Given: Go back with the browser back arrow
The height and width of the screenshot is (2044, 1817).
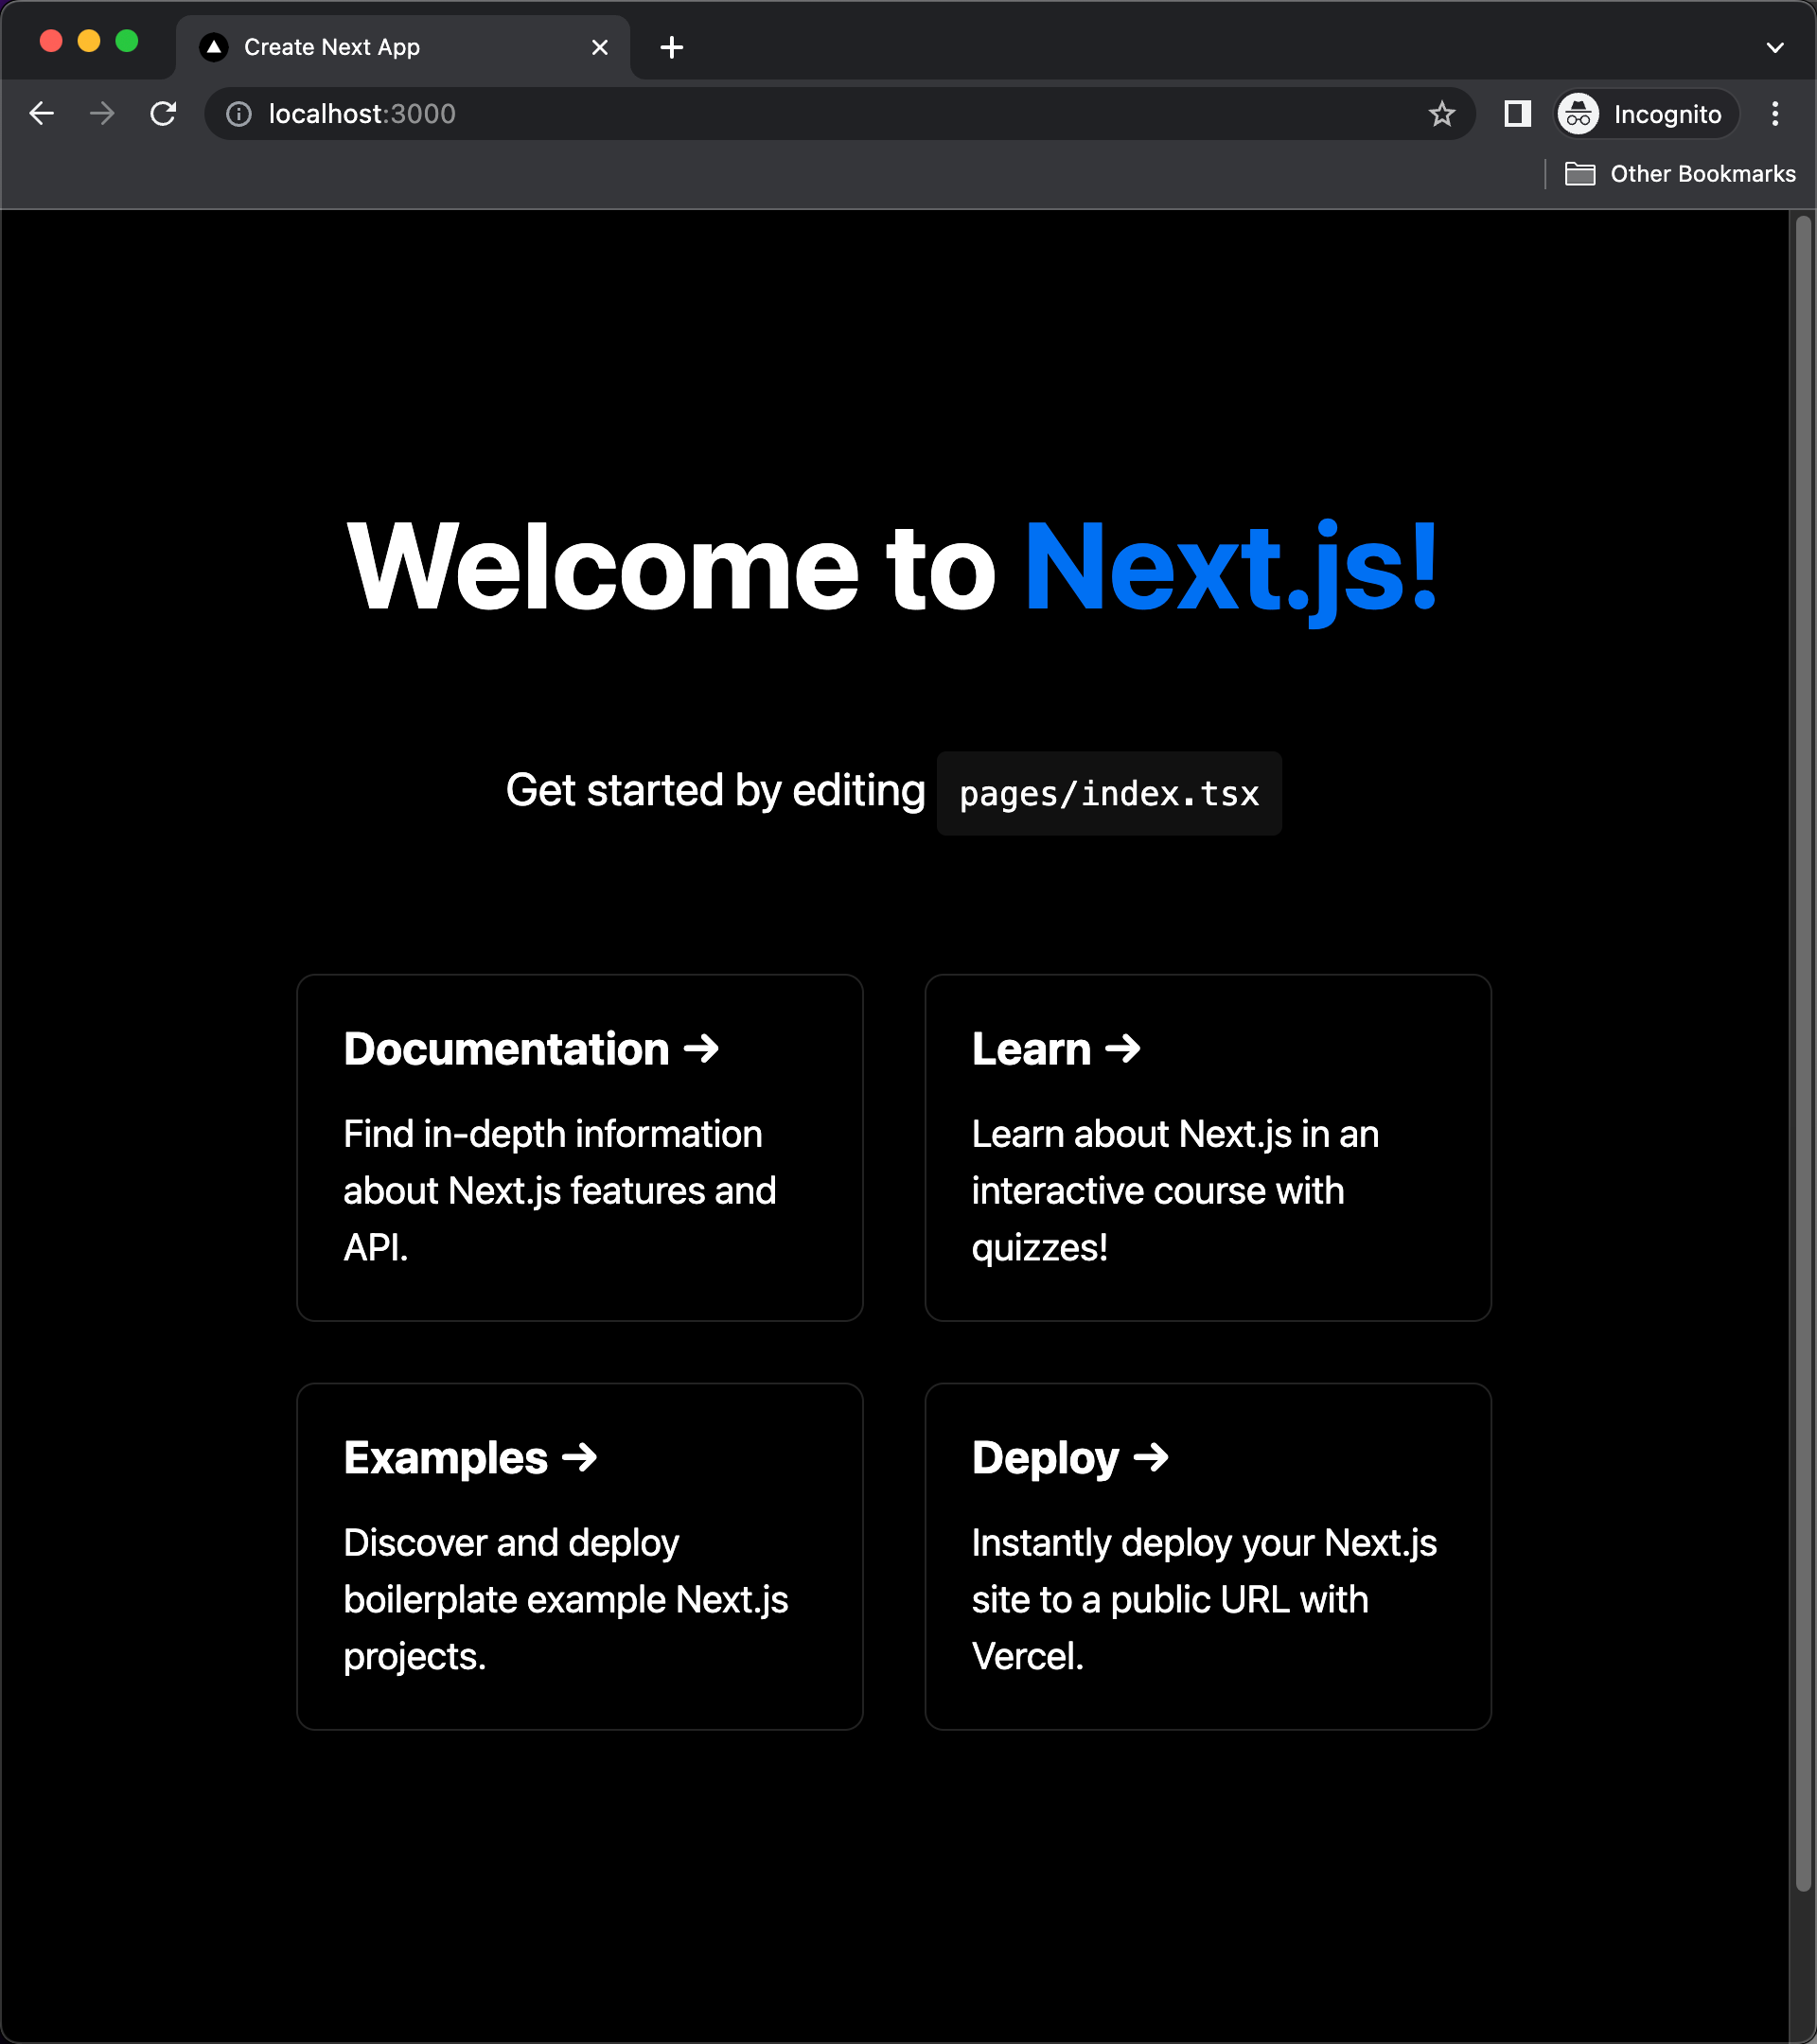Looking at the screenshot, I should click(42, 114).
